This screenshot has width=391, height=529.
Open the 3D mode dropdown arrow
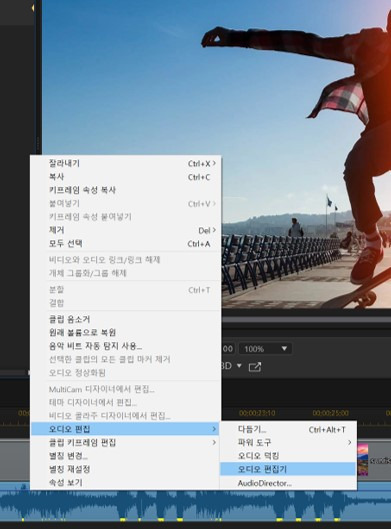pos(240,366)
